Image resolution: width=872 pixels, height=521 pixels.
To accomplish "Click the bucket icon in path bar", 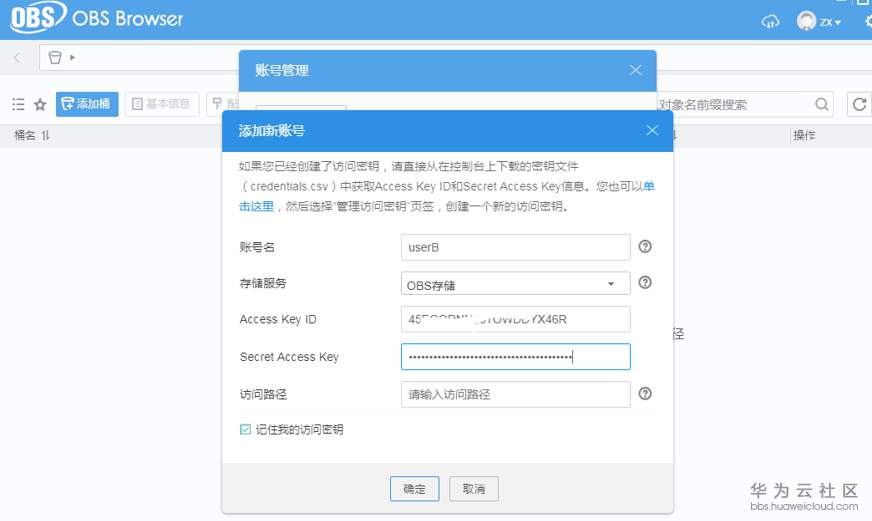I will (54, 57).
